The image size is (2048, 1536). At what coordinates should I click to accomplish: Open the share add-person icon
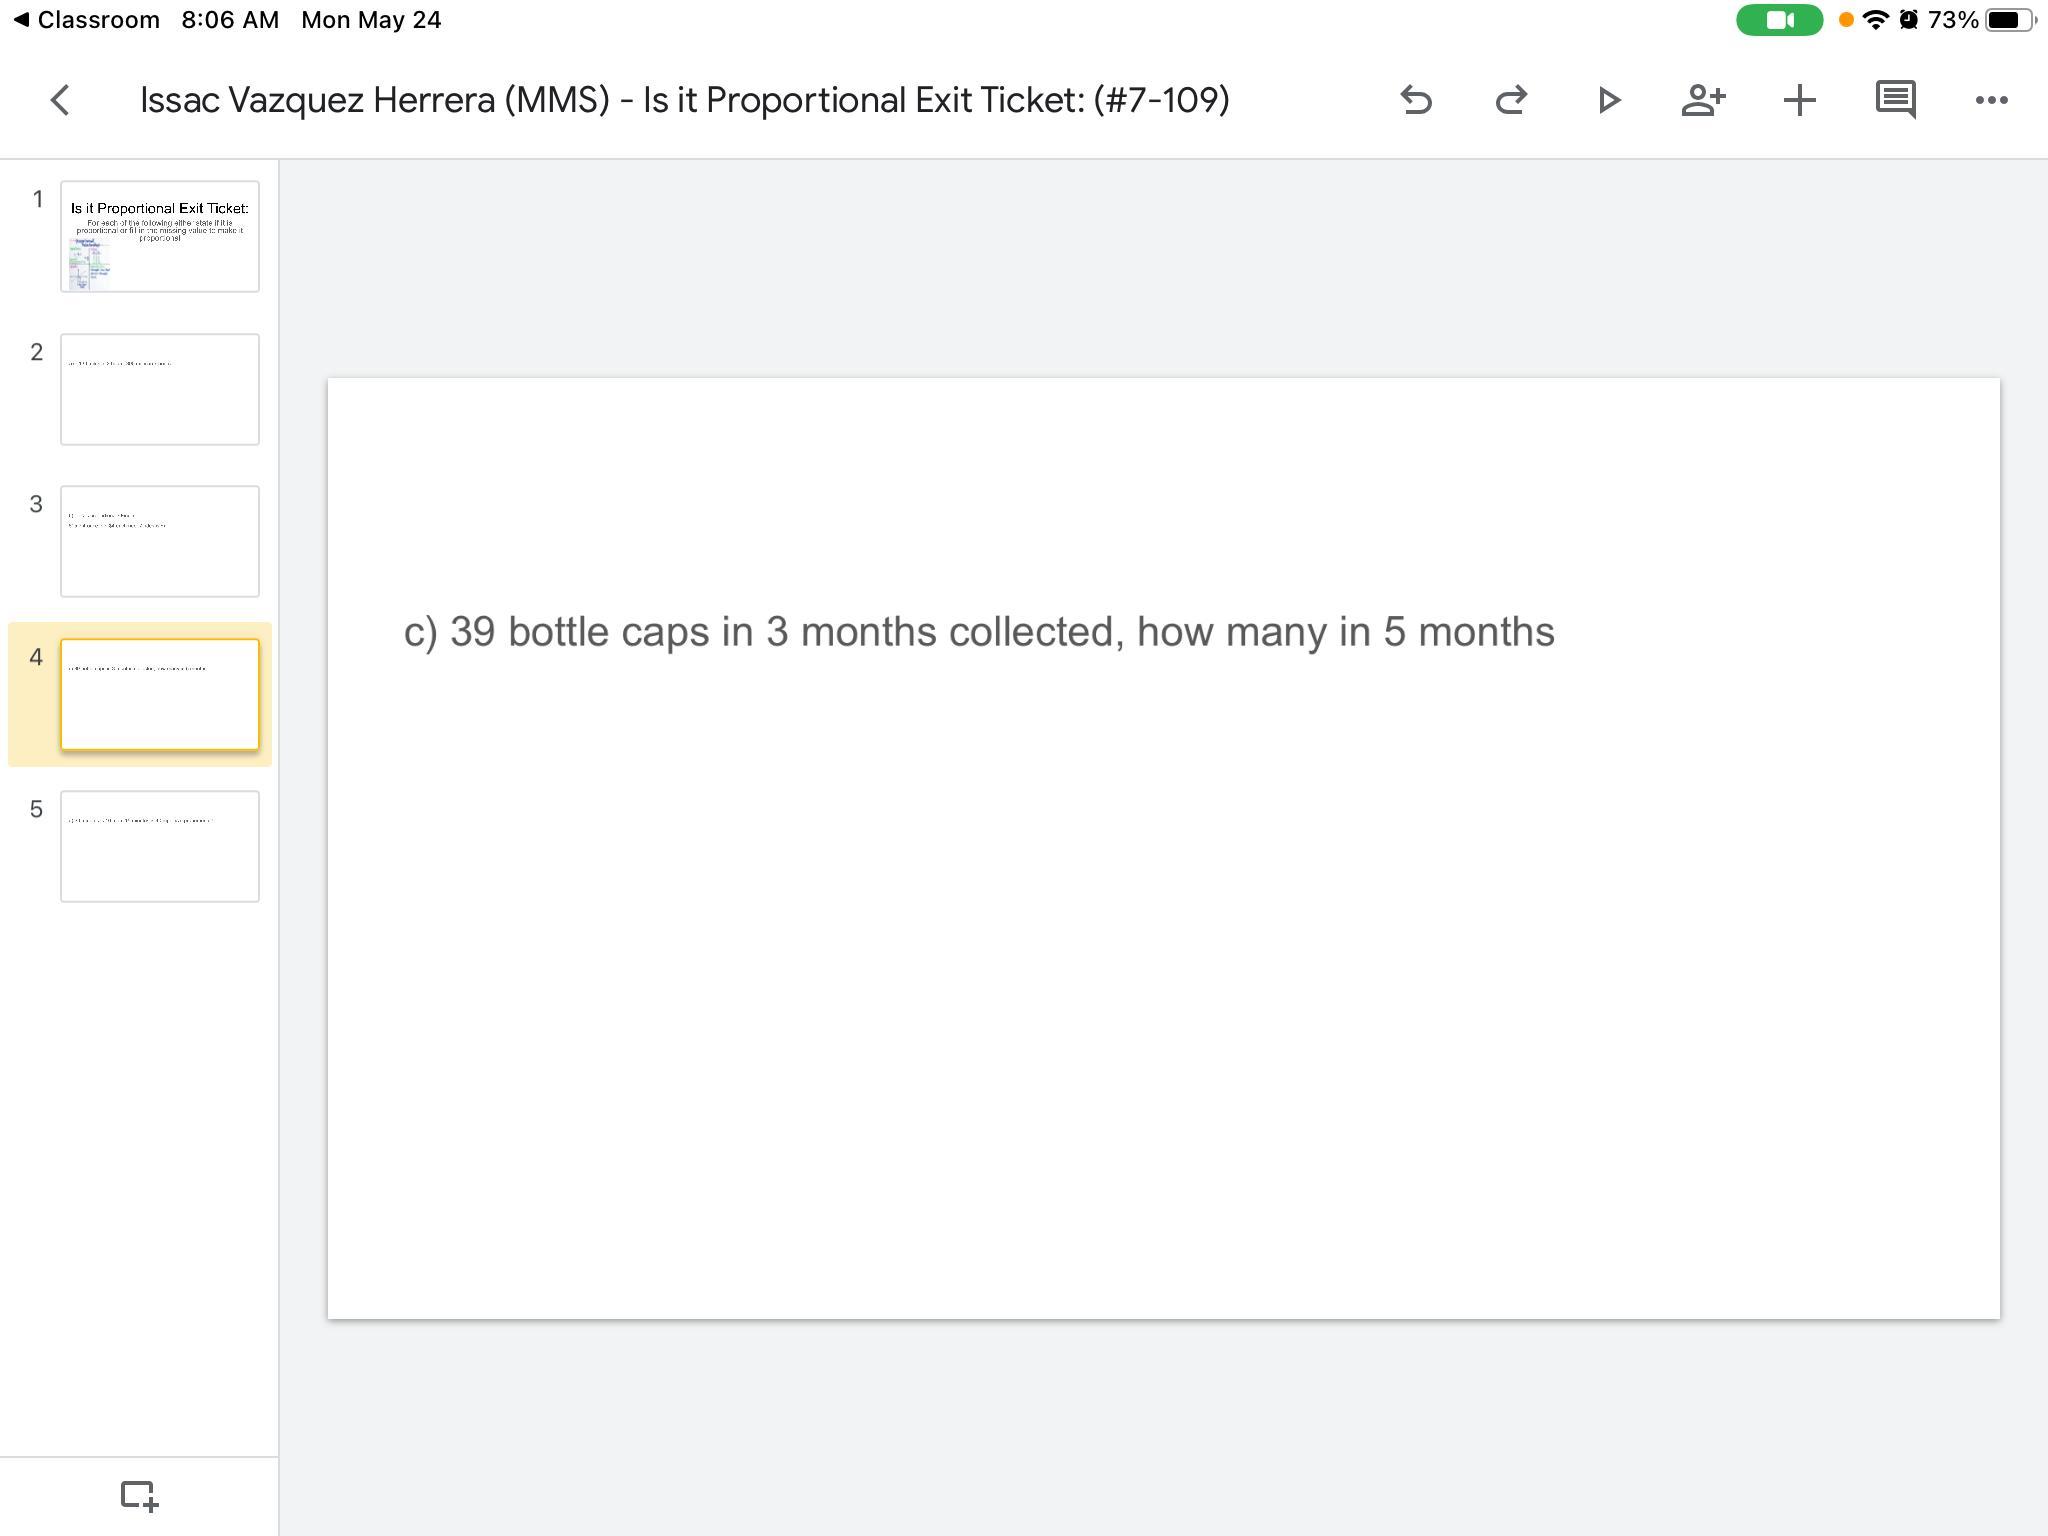pos(1702,100)
